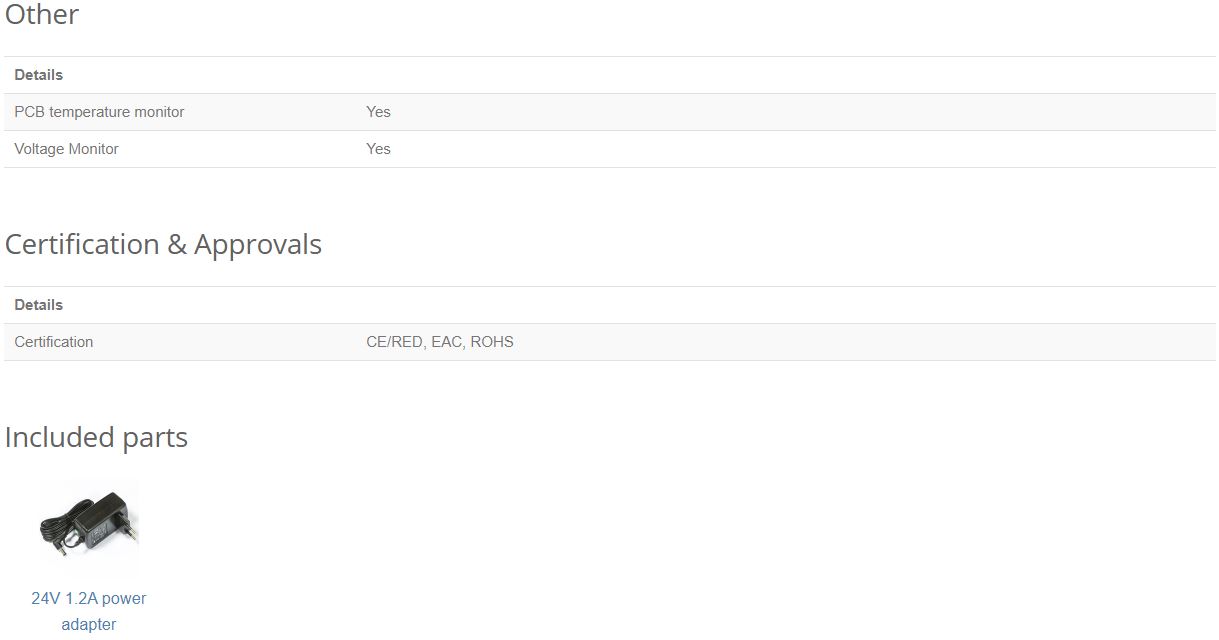Viewport: 1219px width, 640px height.
Task: Select the Other section heading
Action: tap(42, 15)
